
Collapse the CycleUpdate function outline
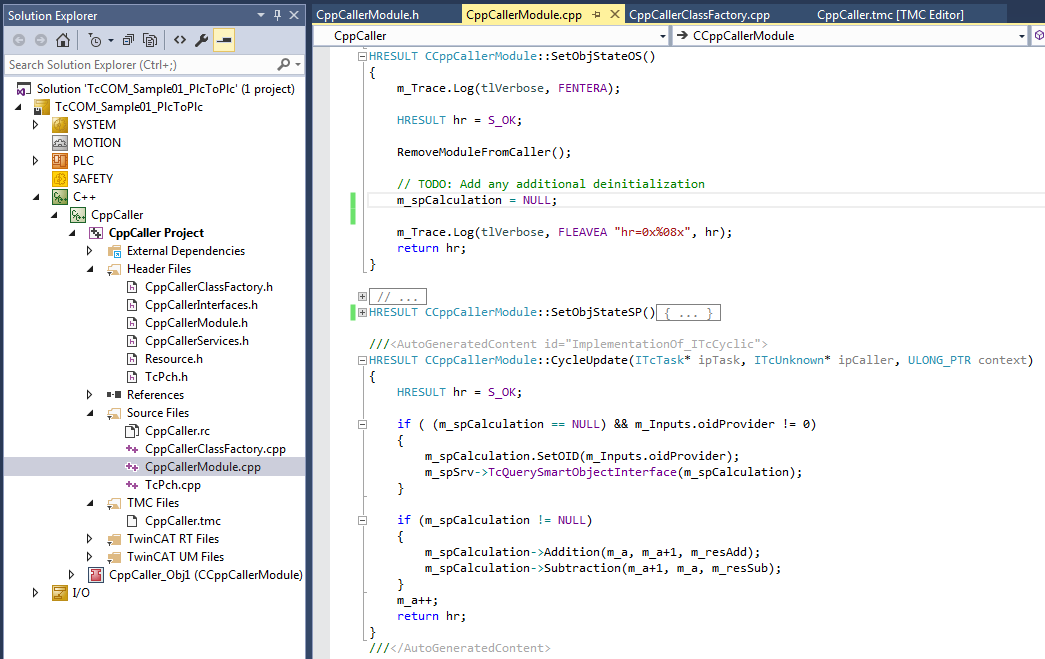(363, 360)
